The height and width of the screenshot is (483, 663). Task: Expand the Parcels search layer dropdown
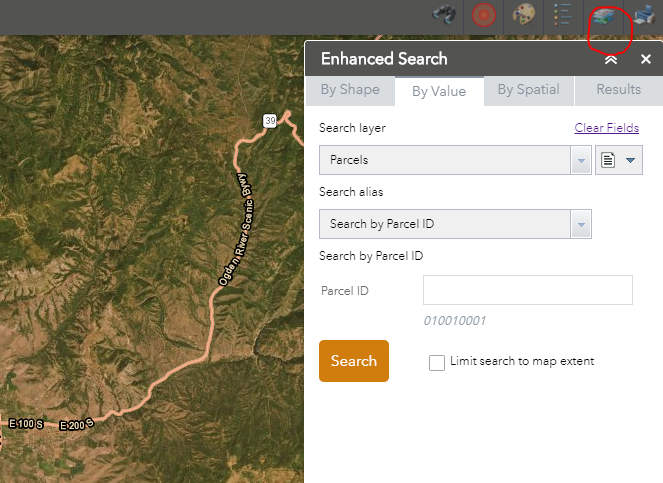point(581,160)
